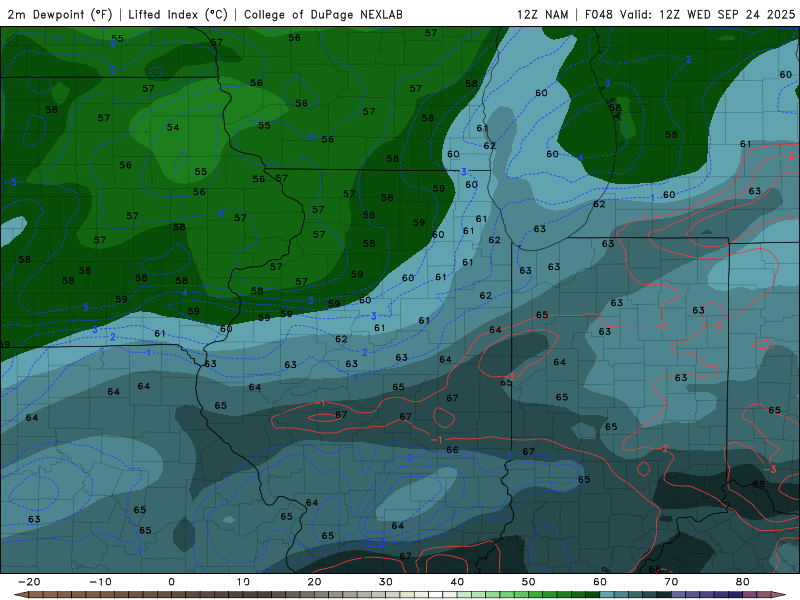Click the 0 tick label on the colorbar
The width and height of the screenshot is (800, 600).
pyautogui.click(x=171, y=582)
